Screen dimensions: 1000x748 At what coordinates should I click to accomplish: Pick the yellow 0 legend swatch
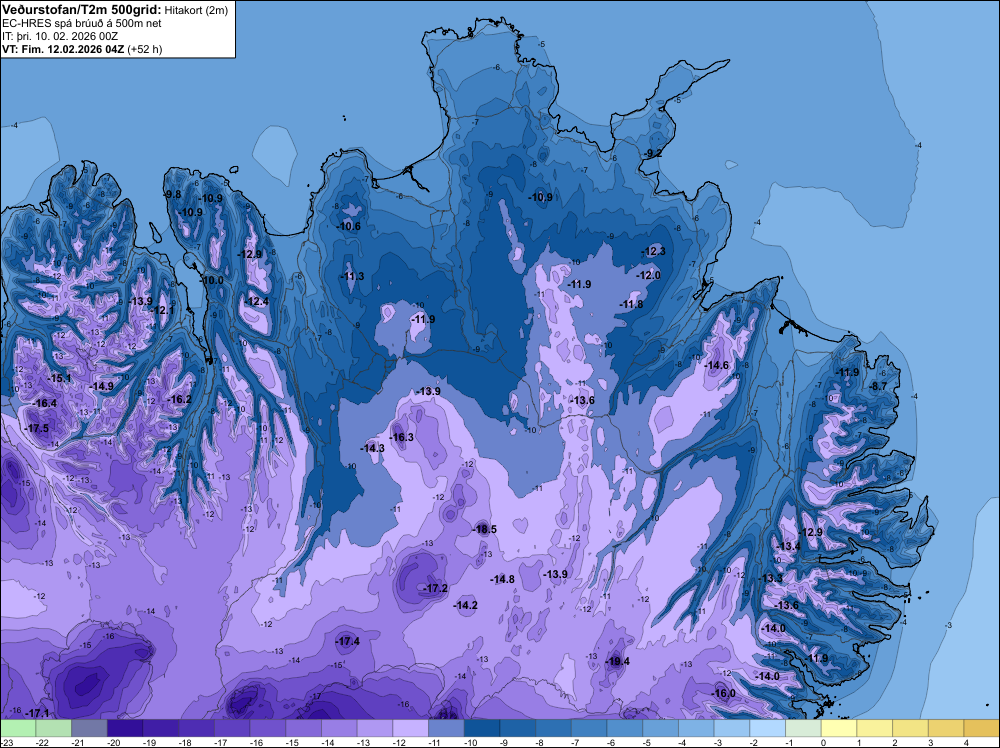(x=839, y=728)
